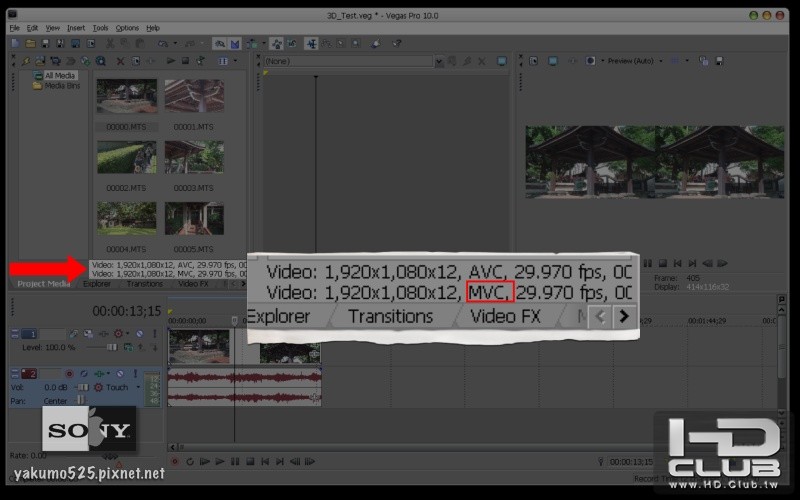Create a new project with the New icon

pos(15,44)
